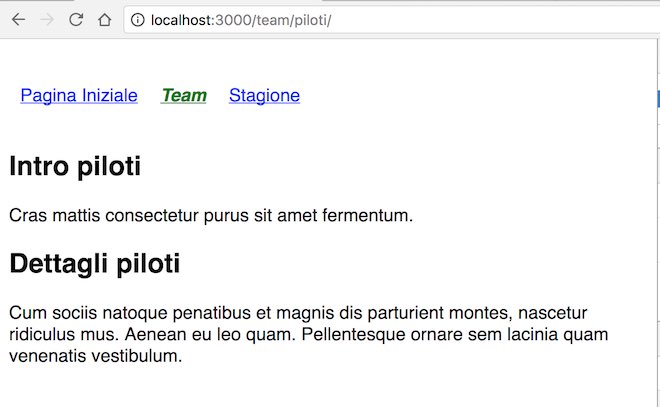Reload the current page
The height and width of the screenshot is (407, 660).
click(x=75, y=20)
